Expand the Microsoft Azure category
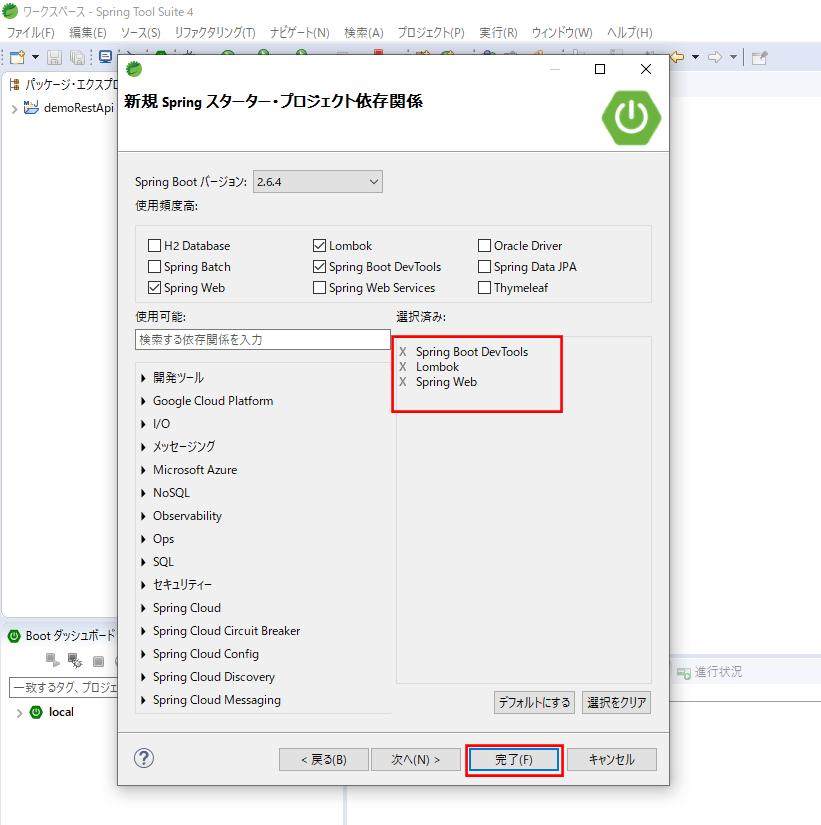The image size is (821, 825). 143,470
